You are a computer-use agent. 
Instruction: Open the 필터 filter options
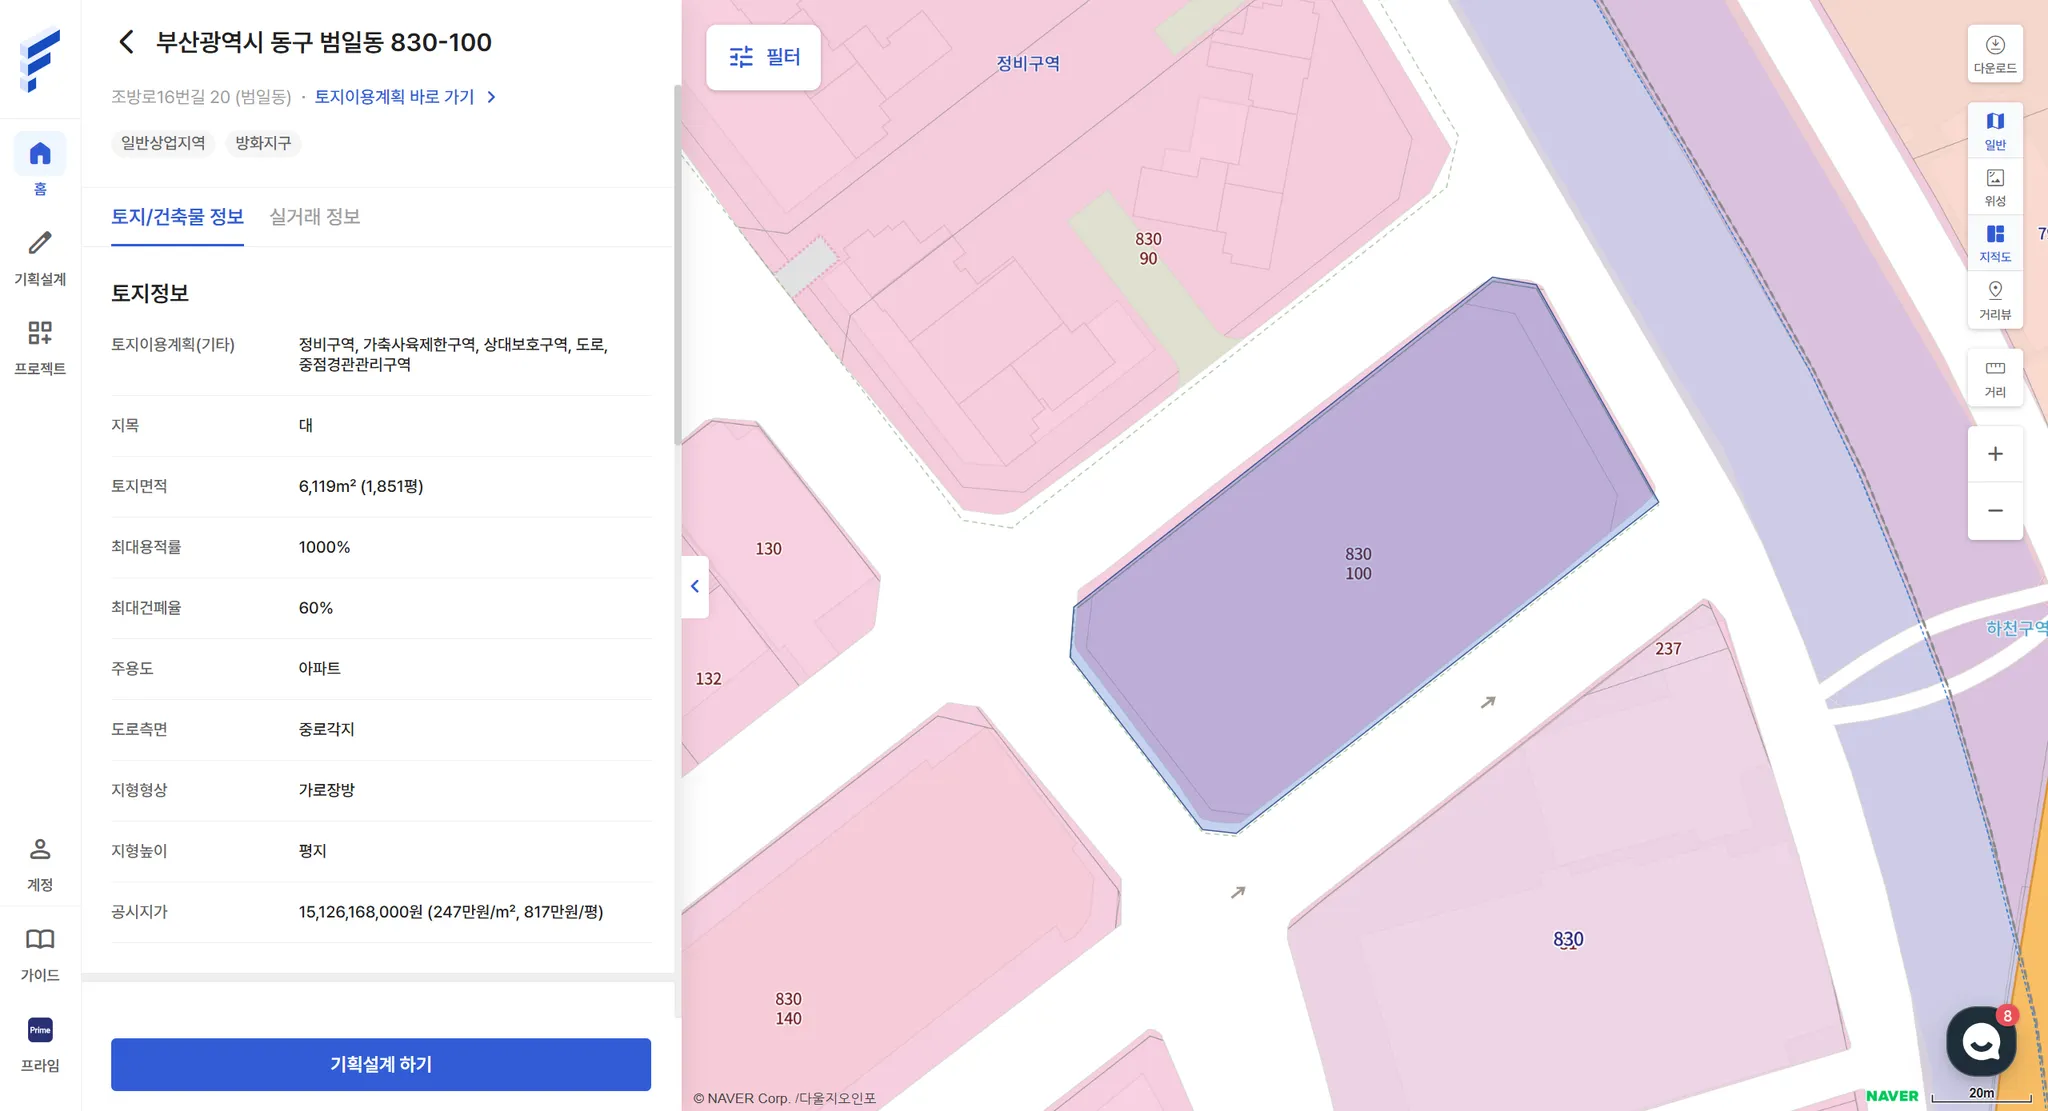tap(764, 57)
